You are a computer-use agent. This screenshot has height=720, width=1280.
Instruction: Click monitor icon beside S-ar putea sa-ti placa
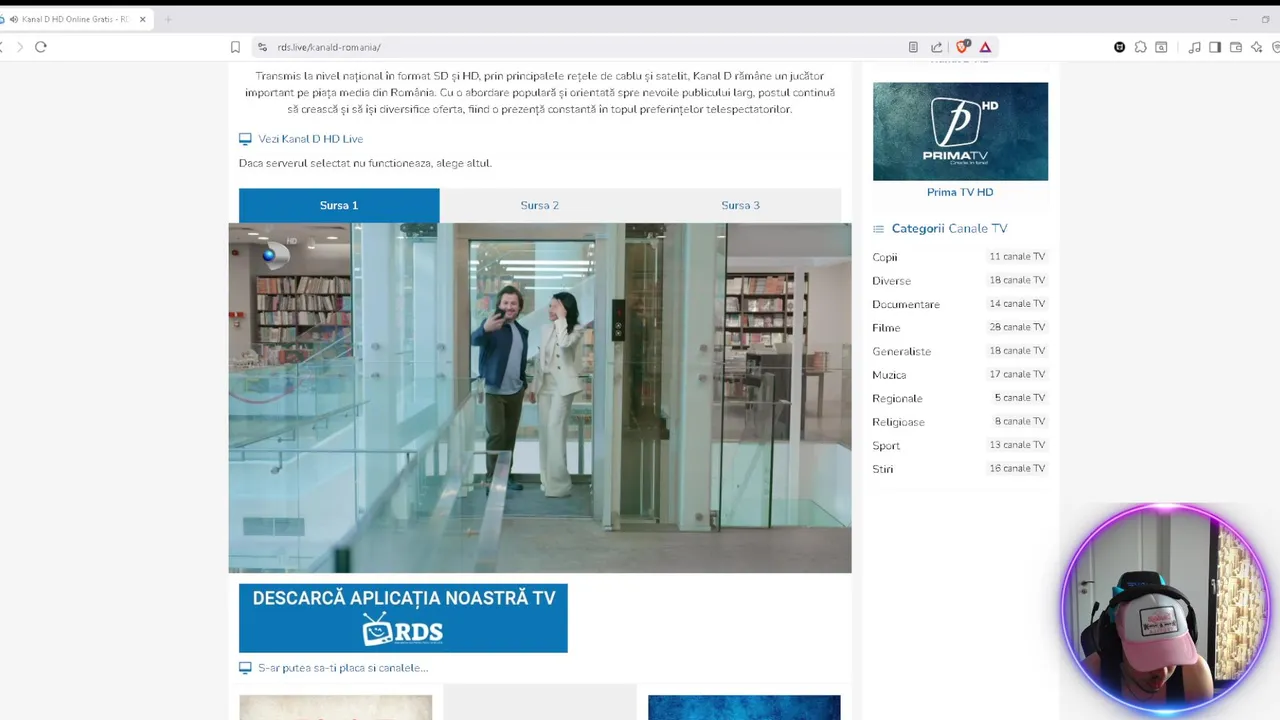point(245,668)
